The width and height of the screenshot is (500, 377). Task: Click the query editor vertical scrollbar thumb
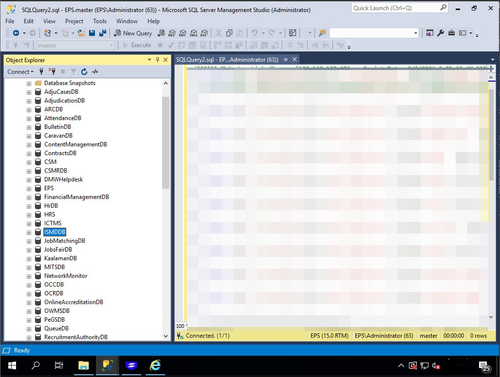click(x=491, y=134)
